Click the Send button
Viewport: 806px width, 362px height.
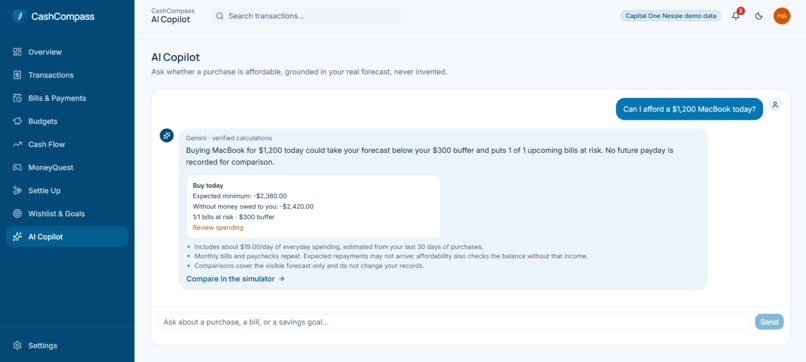769,322
